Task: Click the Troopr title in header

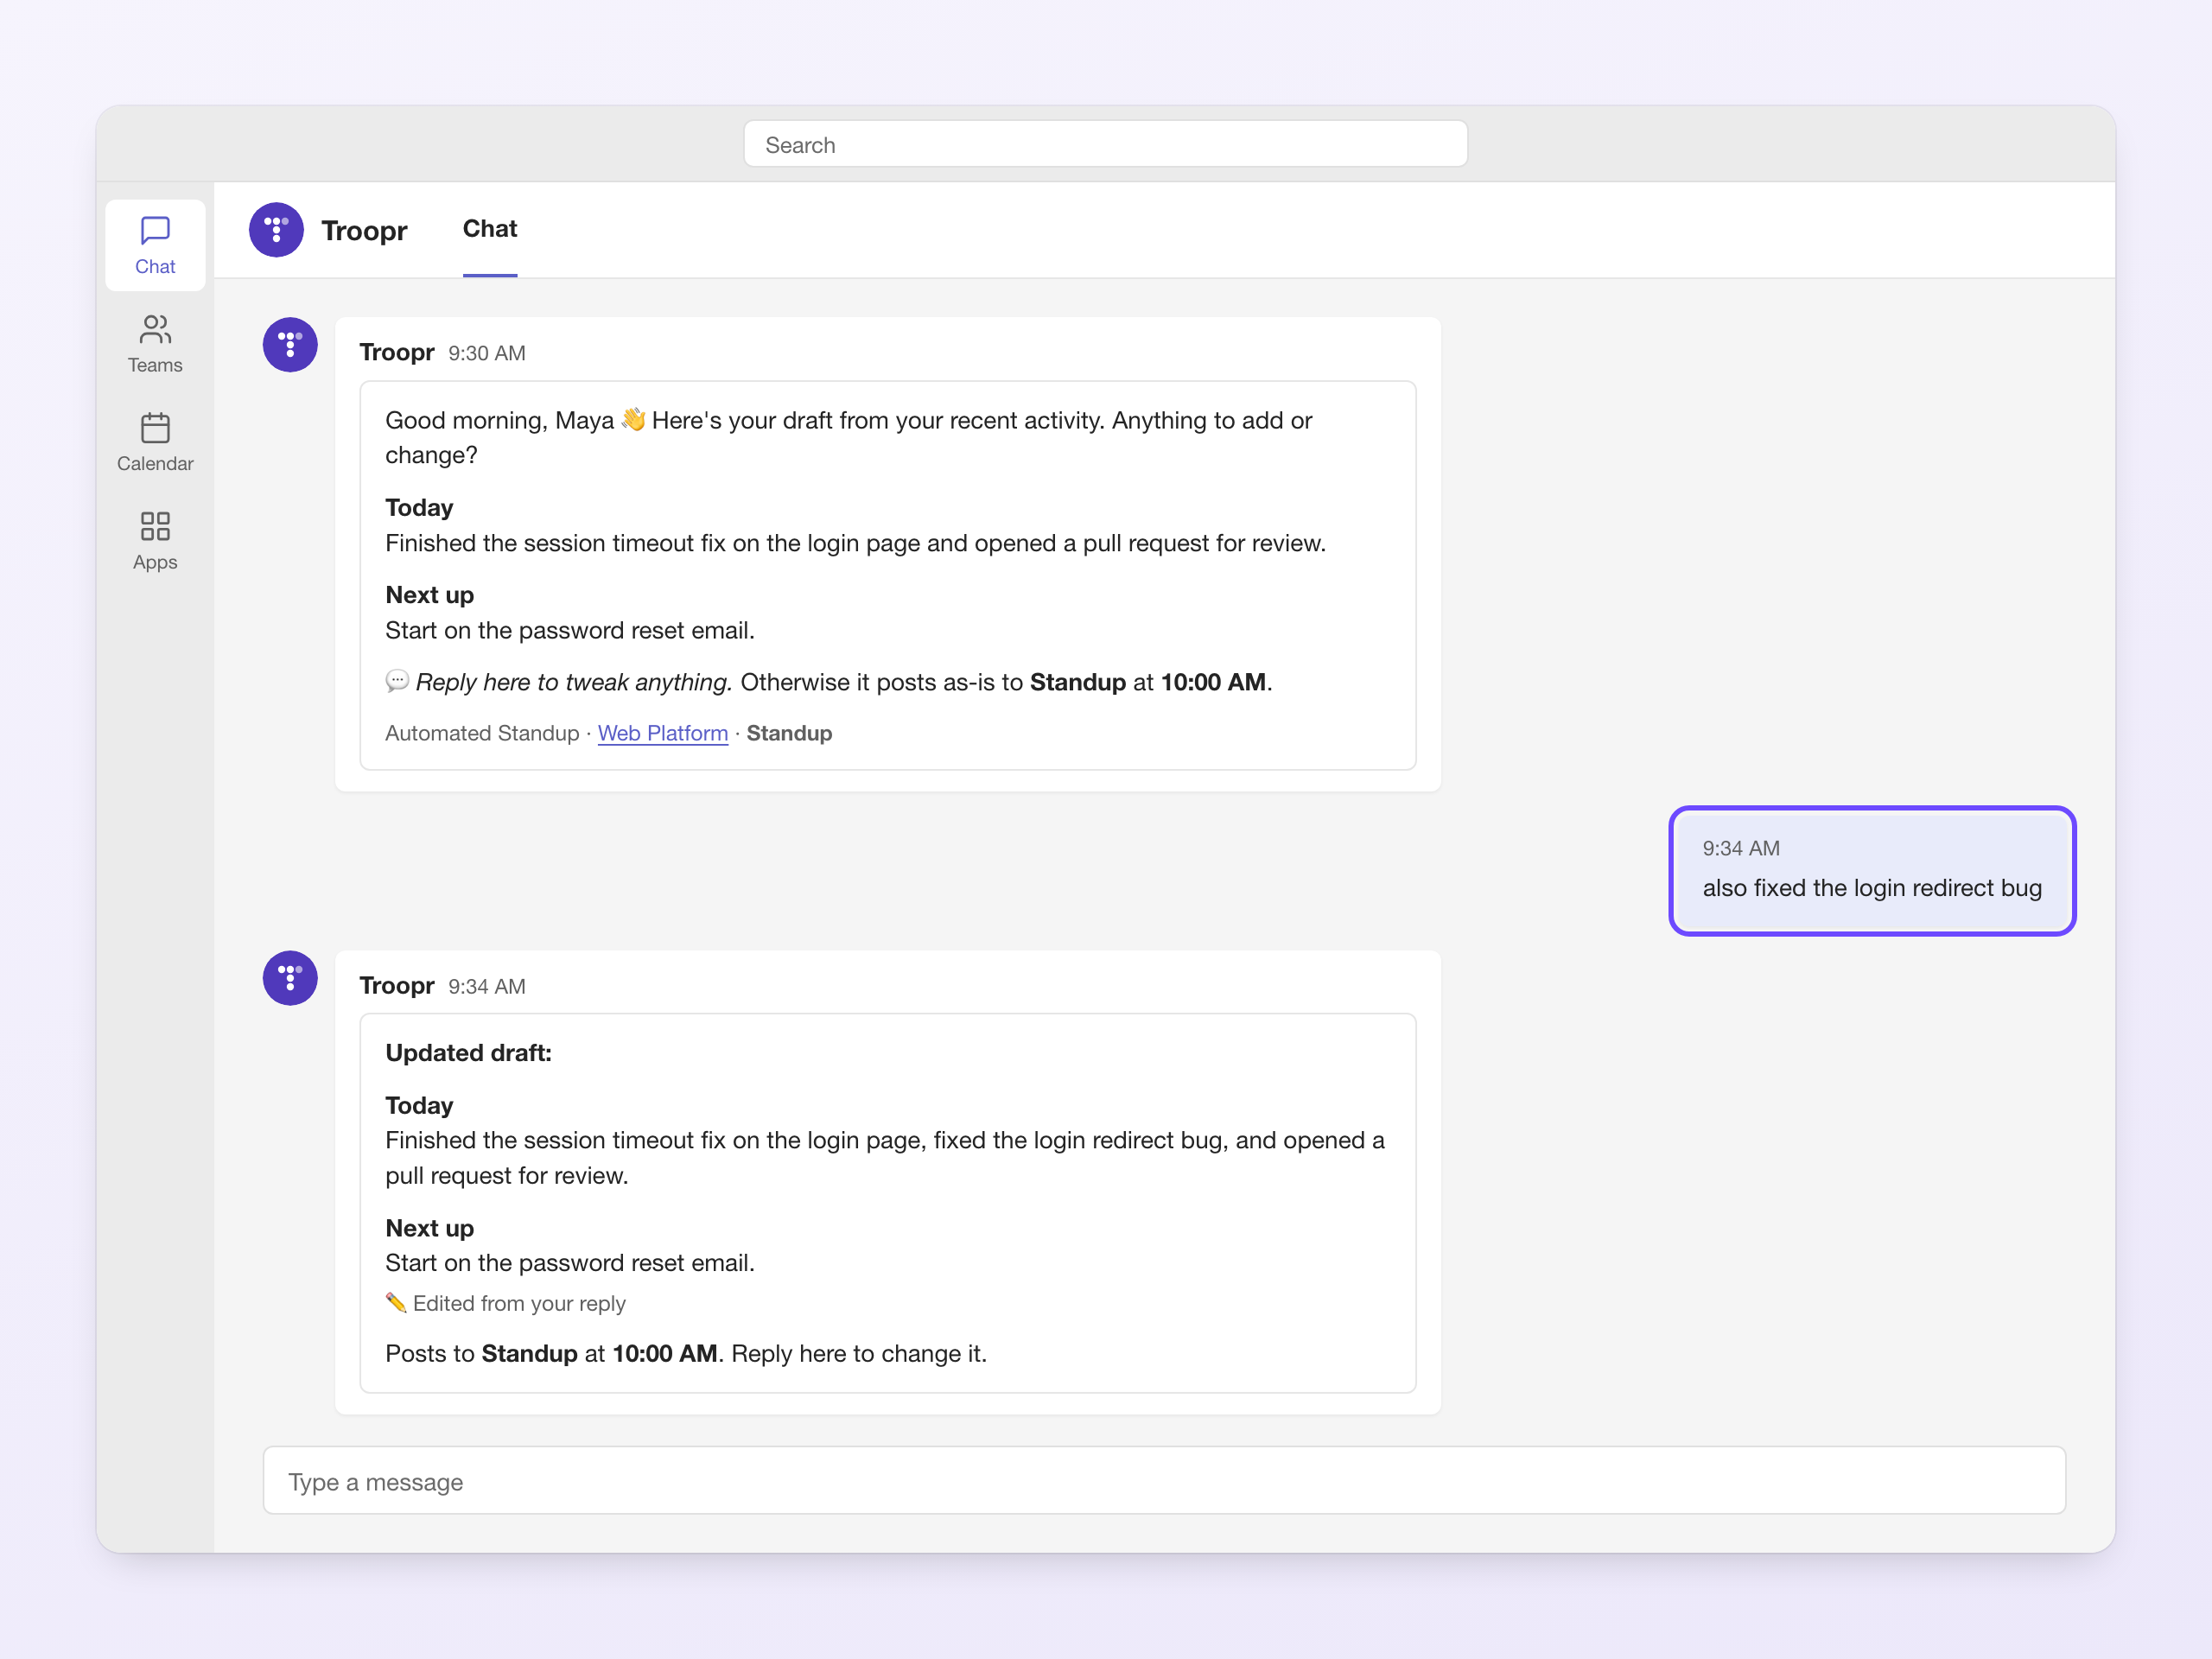Action: [364, 231]
